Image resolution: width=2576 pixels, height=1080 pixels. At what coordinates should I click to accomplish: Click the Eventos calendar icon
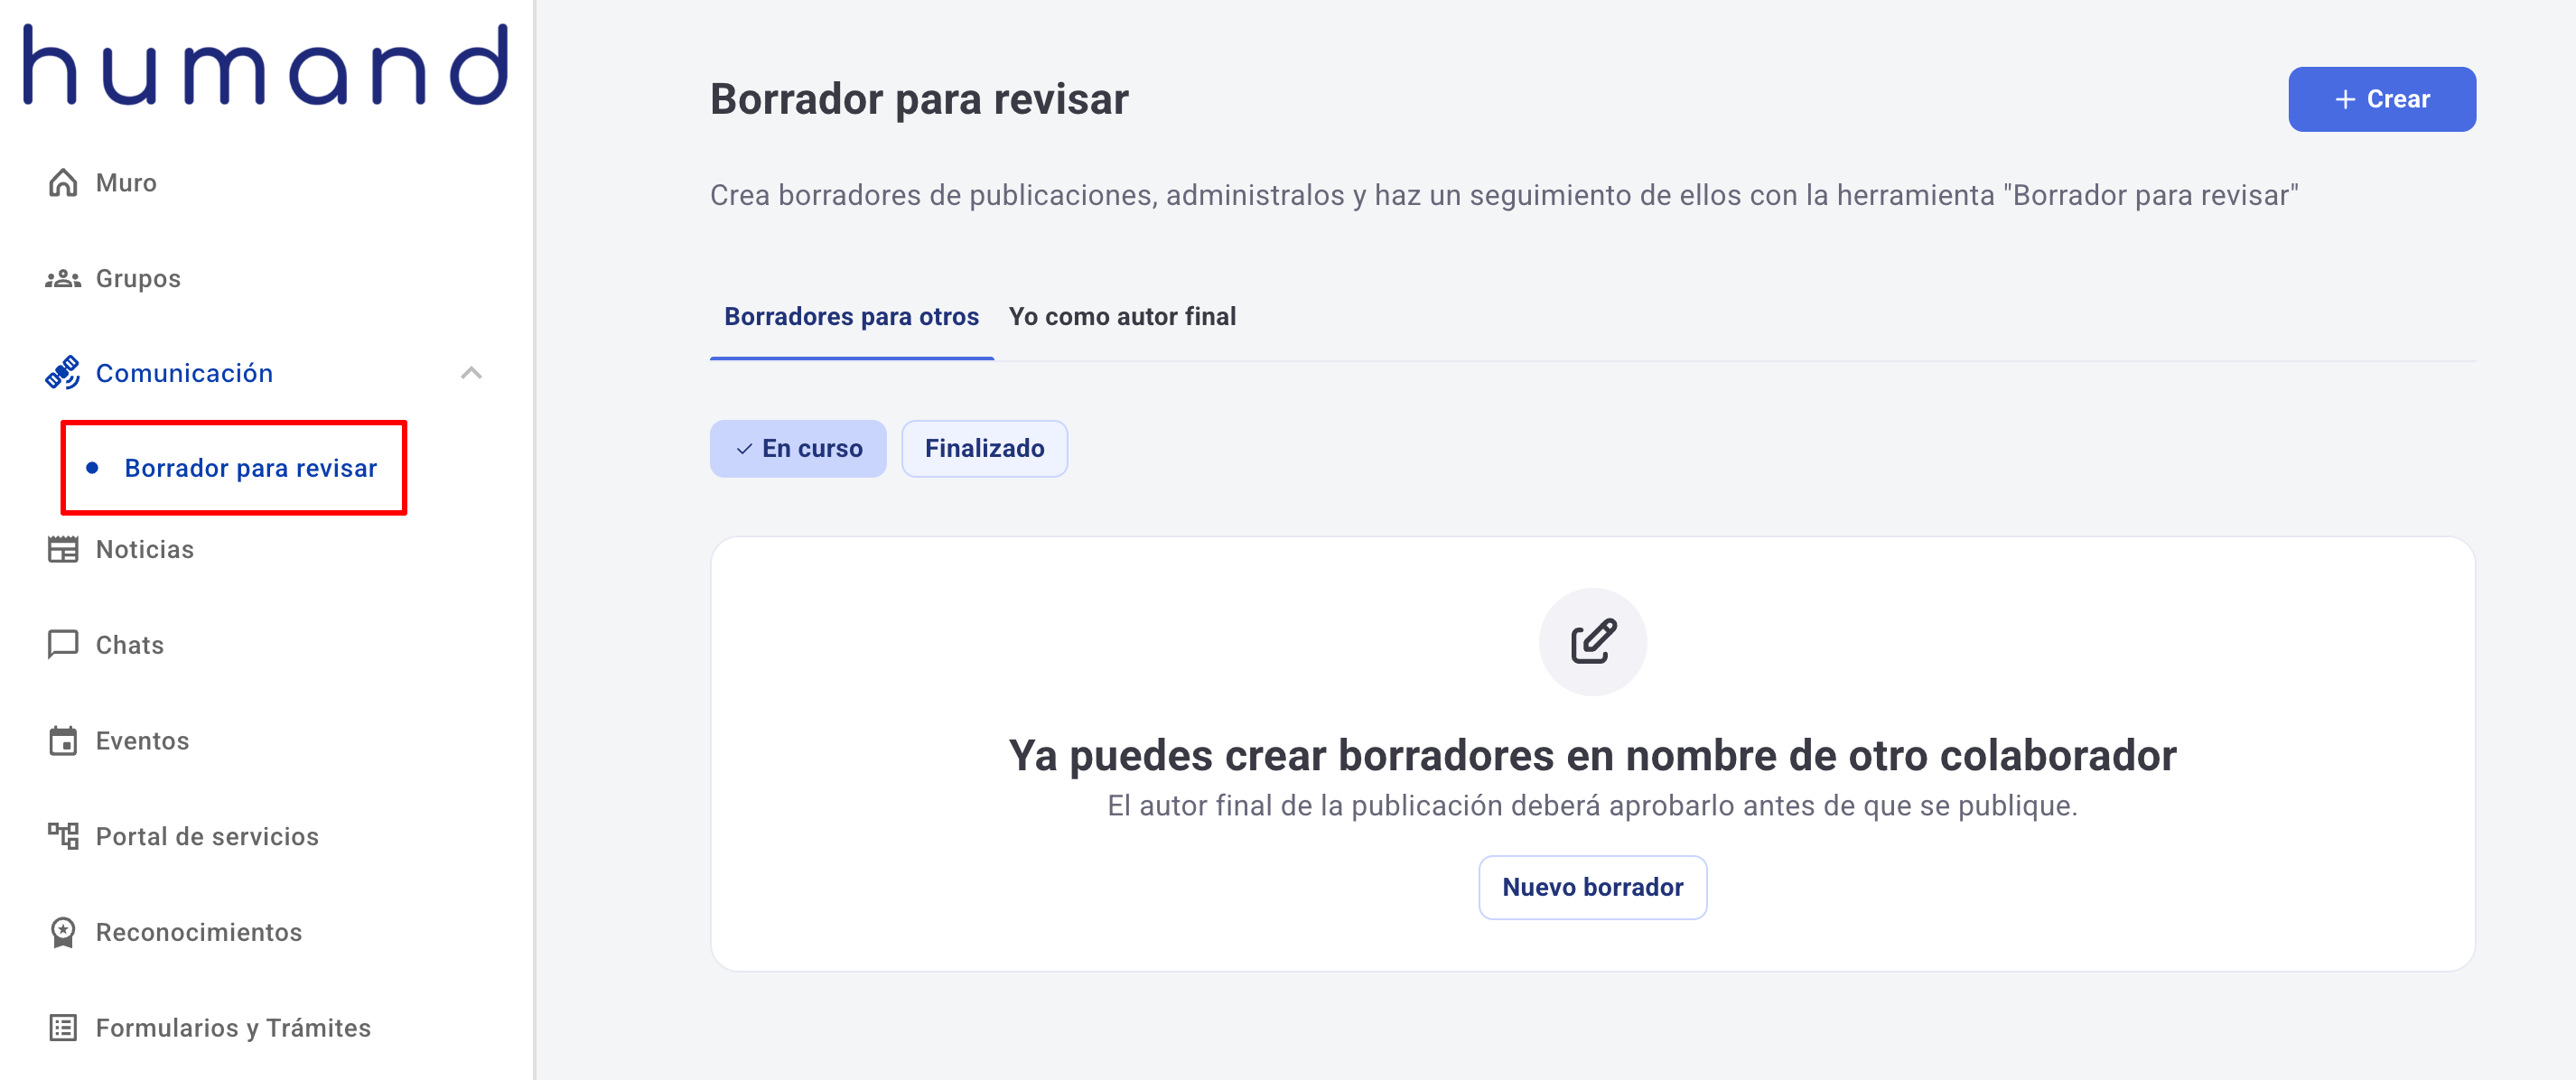pos(63,741)
